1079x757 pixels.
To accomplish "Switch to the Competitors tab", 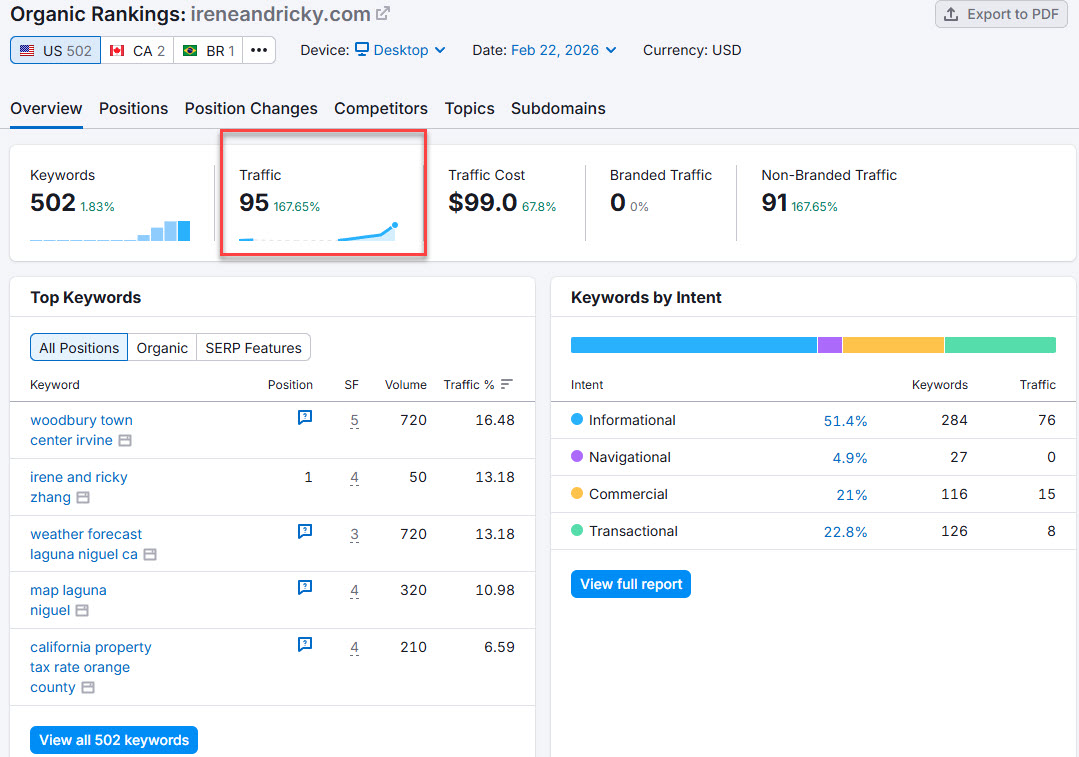I will [381, 109].
